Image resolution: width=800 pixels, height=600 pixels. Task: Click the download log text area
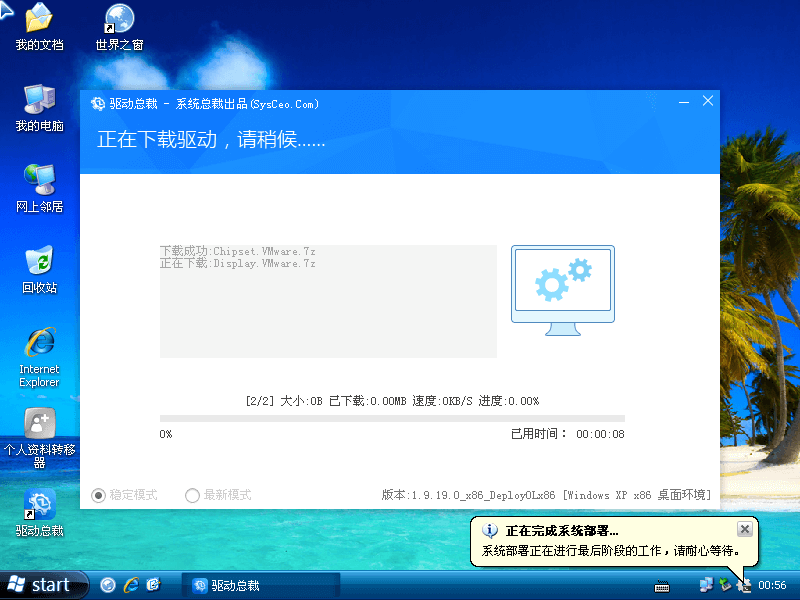click(x=328, y=301)
